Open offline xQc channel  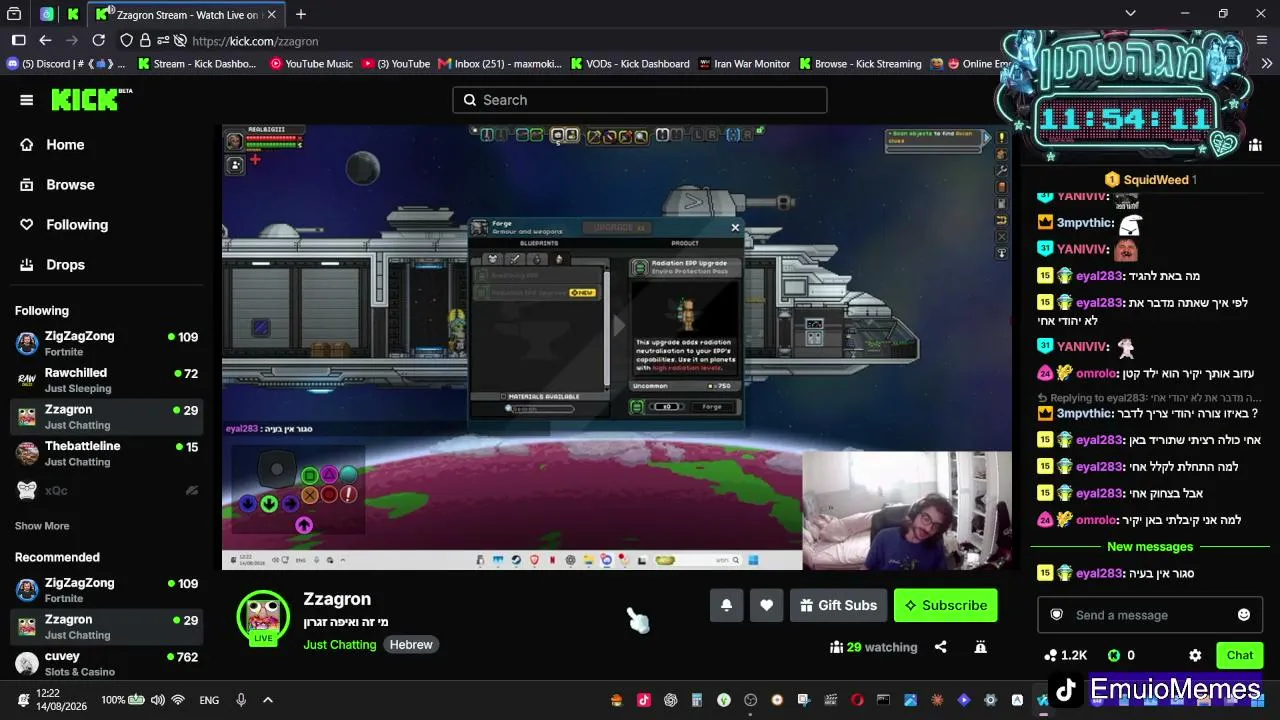107,490
